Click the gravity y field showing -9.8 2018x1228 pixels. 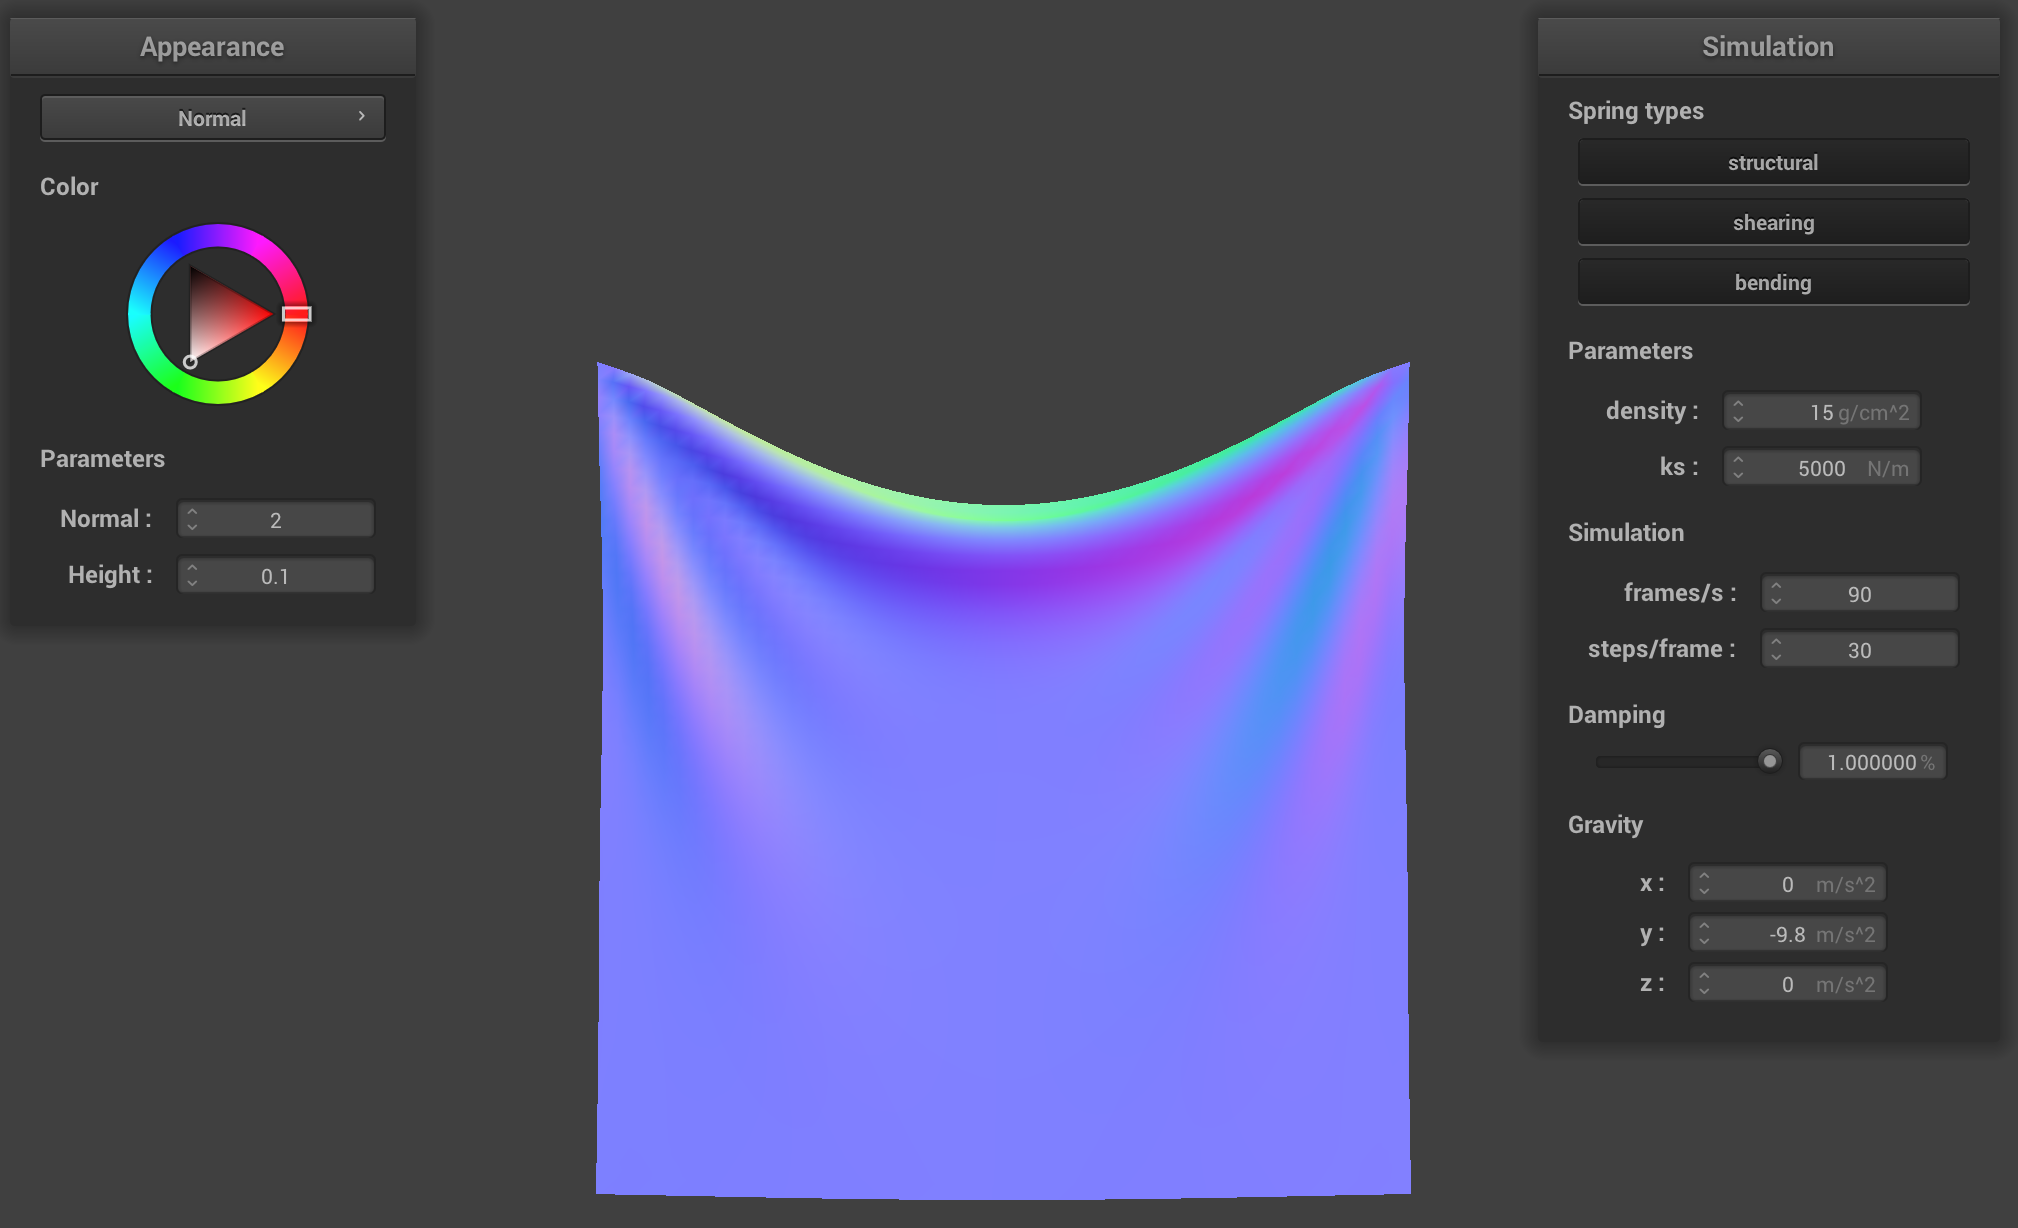pos(1787,933)
